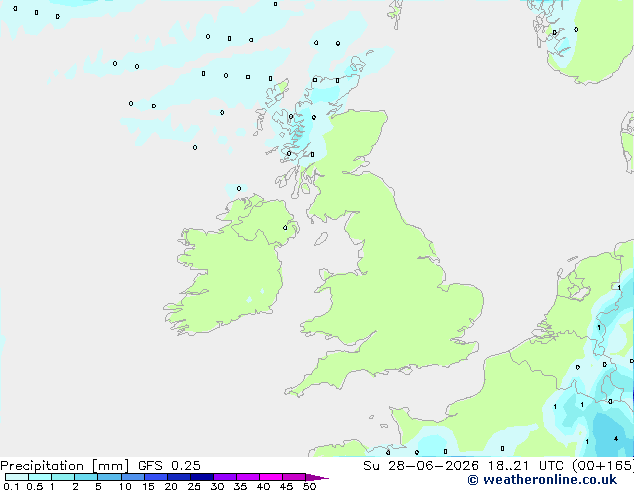Click the 30–35 mm purple legend swatch
This screenshot has width=634, height=490.
tap(225, 477)
